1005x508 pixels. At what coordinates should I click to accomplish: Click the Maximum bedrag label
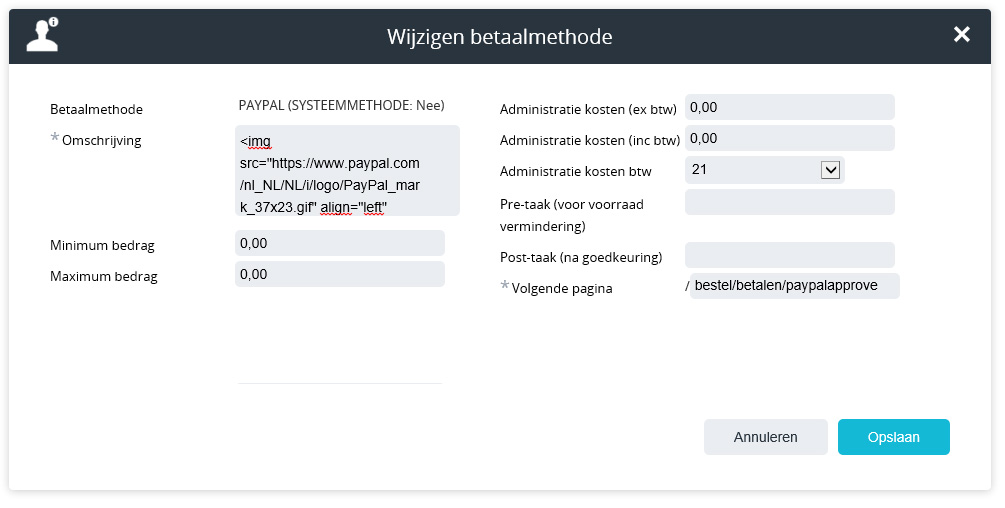point(104,277)
